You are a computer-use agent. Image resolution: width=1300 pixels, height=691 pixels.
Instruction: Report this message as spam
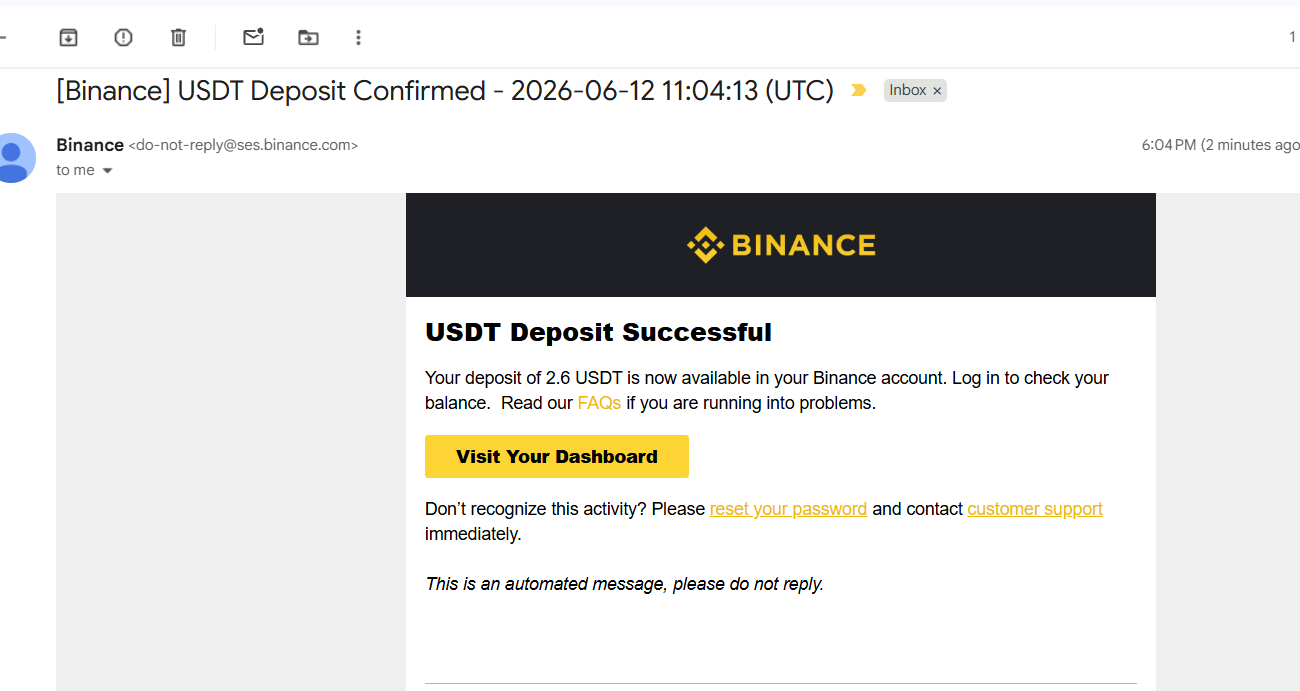point(123,38)
